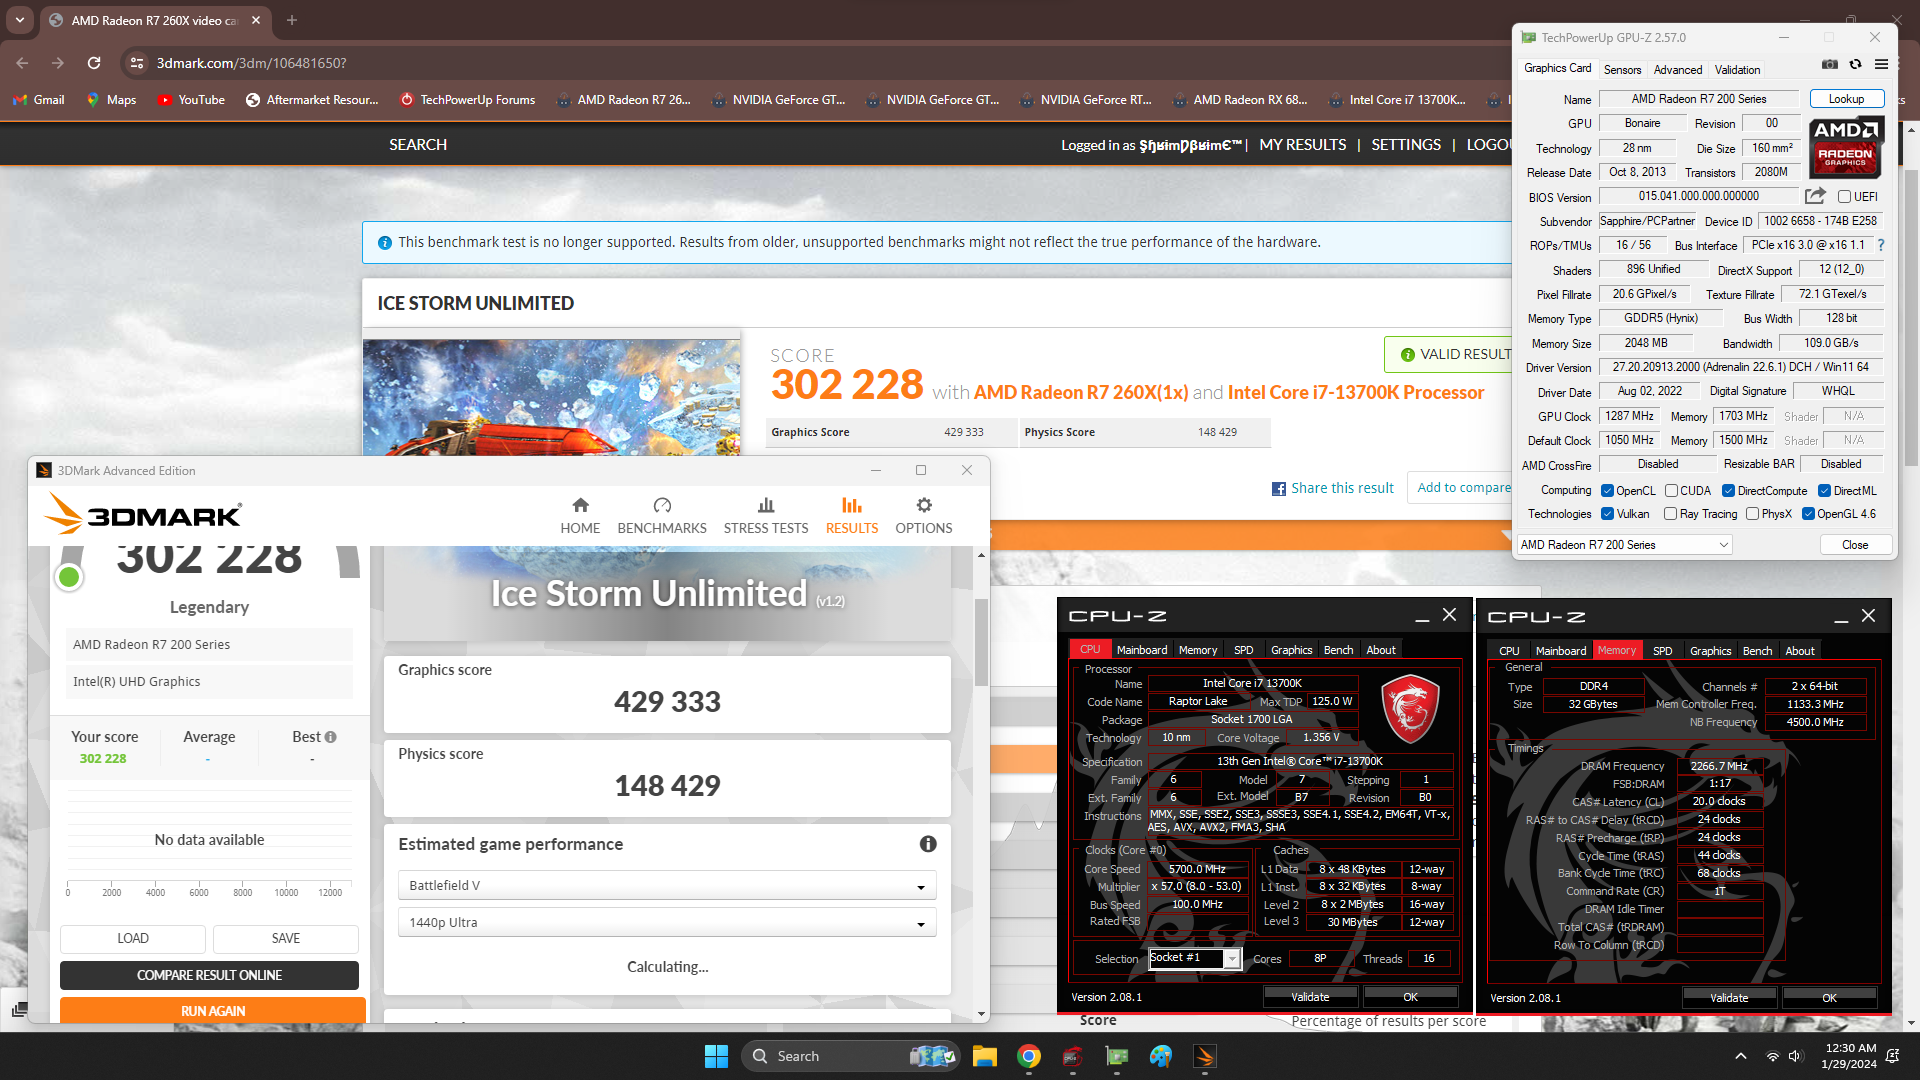Open Paint from the taskbar

tap(1161, 1056)
